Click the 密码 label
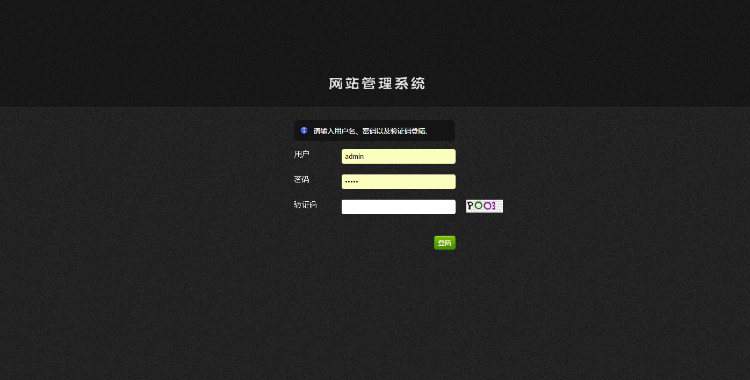750x380 pixels. pyautogui.click(x=301, y=179)
